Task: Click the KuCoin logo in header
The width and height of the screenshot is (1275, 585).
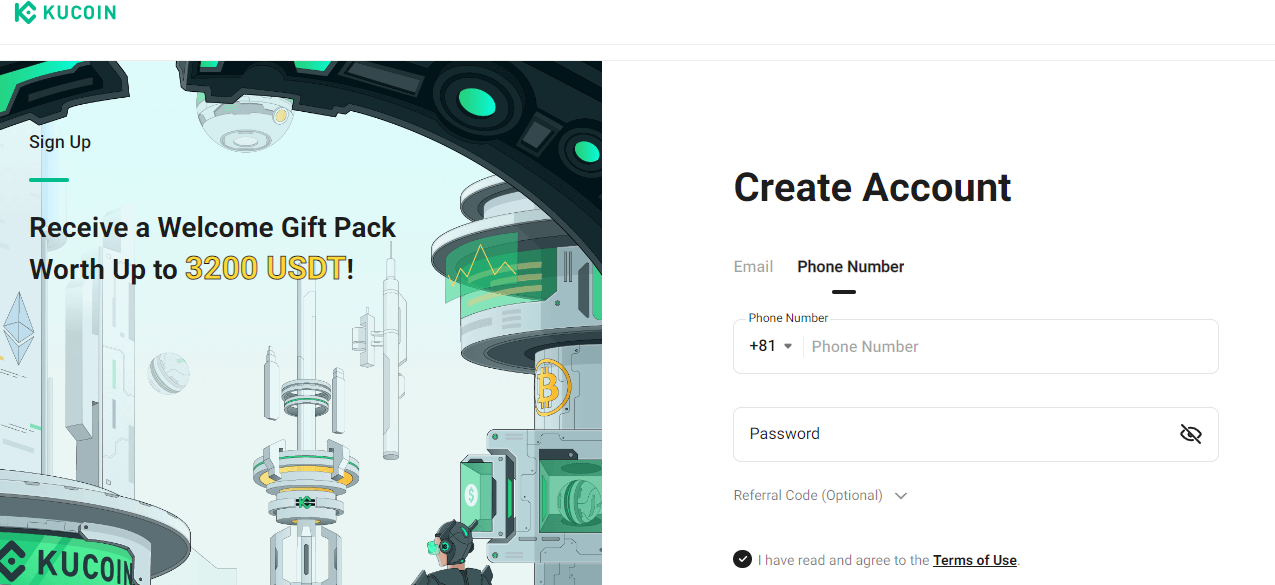Action: coord(65,13)
